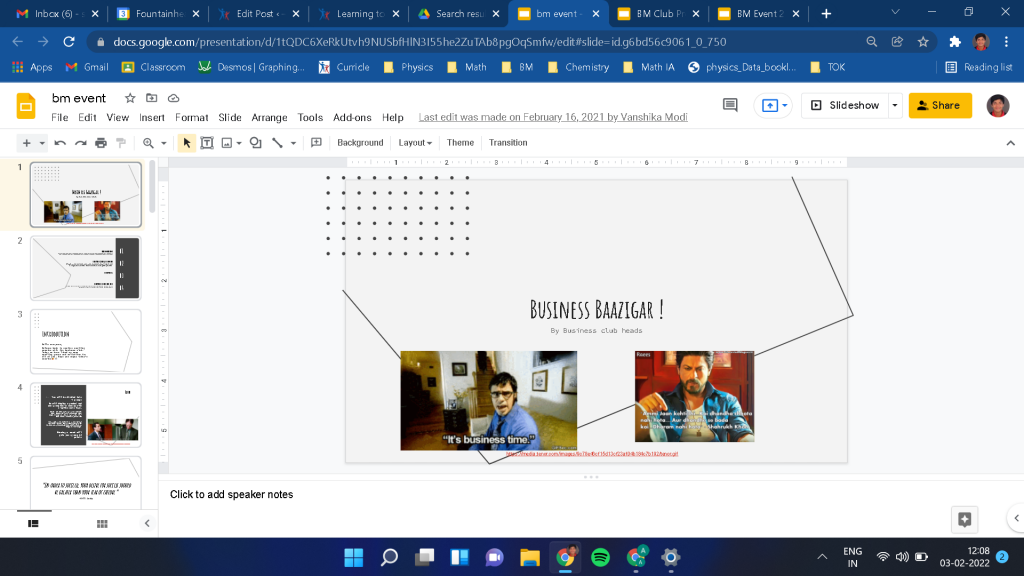
Task: Open the Theme panel
Action: click(460, 142)
